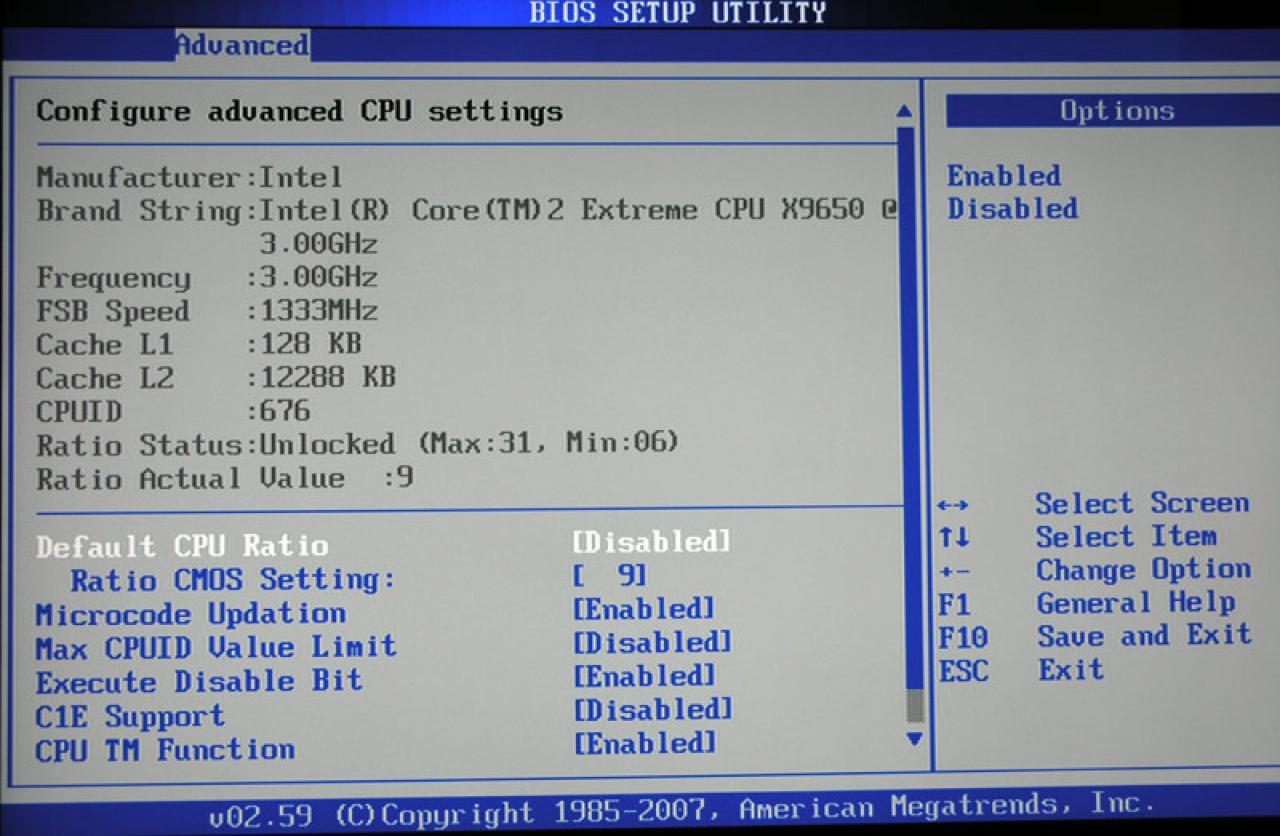Click the left-right arrows Select Screen icon
Image resolution: width=1280 pixels, height=836 pixels.
pos(954,506)
